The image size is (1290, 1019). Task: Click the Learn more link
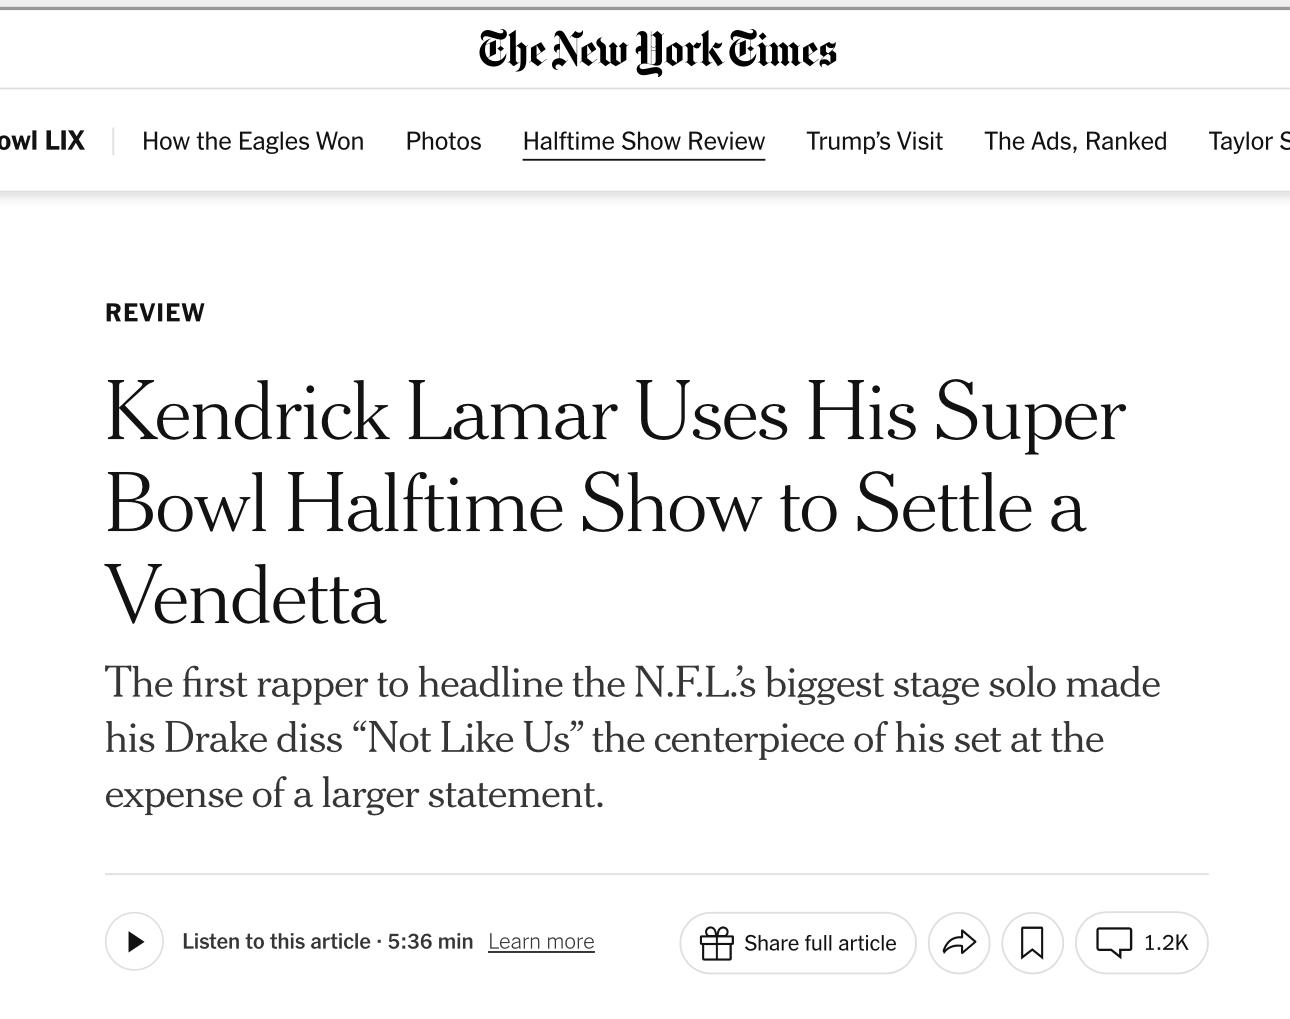[x=541, y=942]
